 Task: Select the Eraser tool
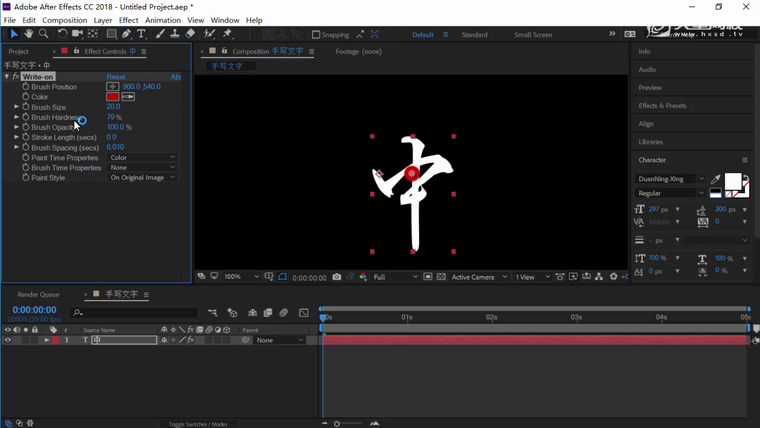tap(190, 34)
